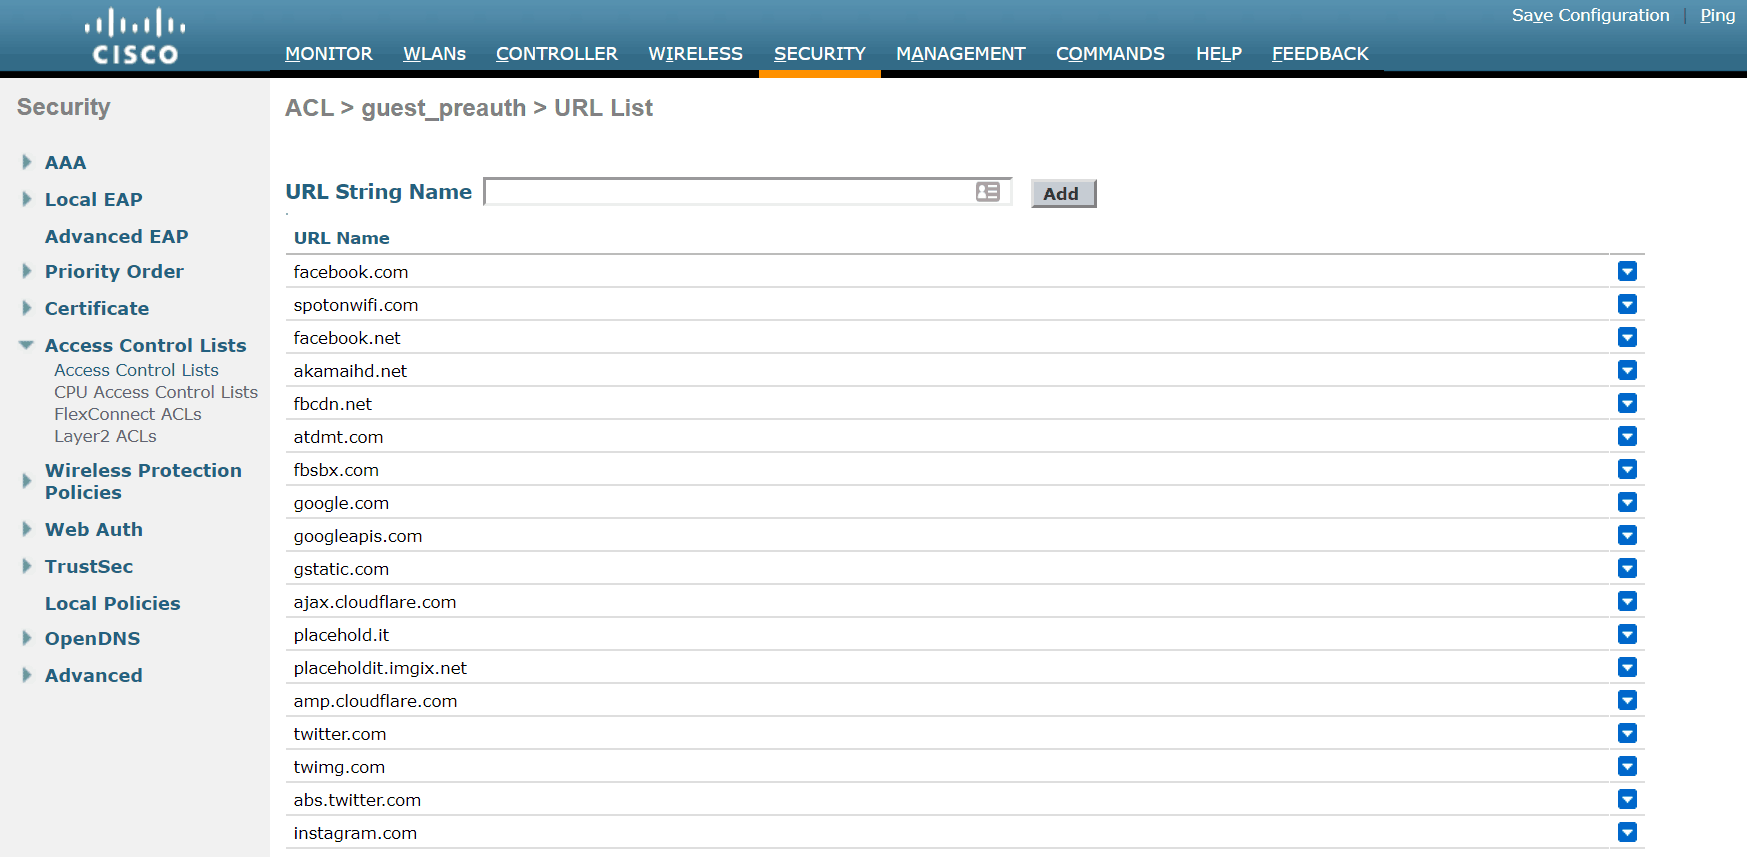Click the AAA sidebar label
1747x857 pixels.
coord(65,162)
